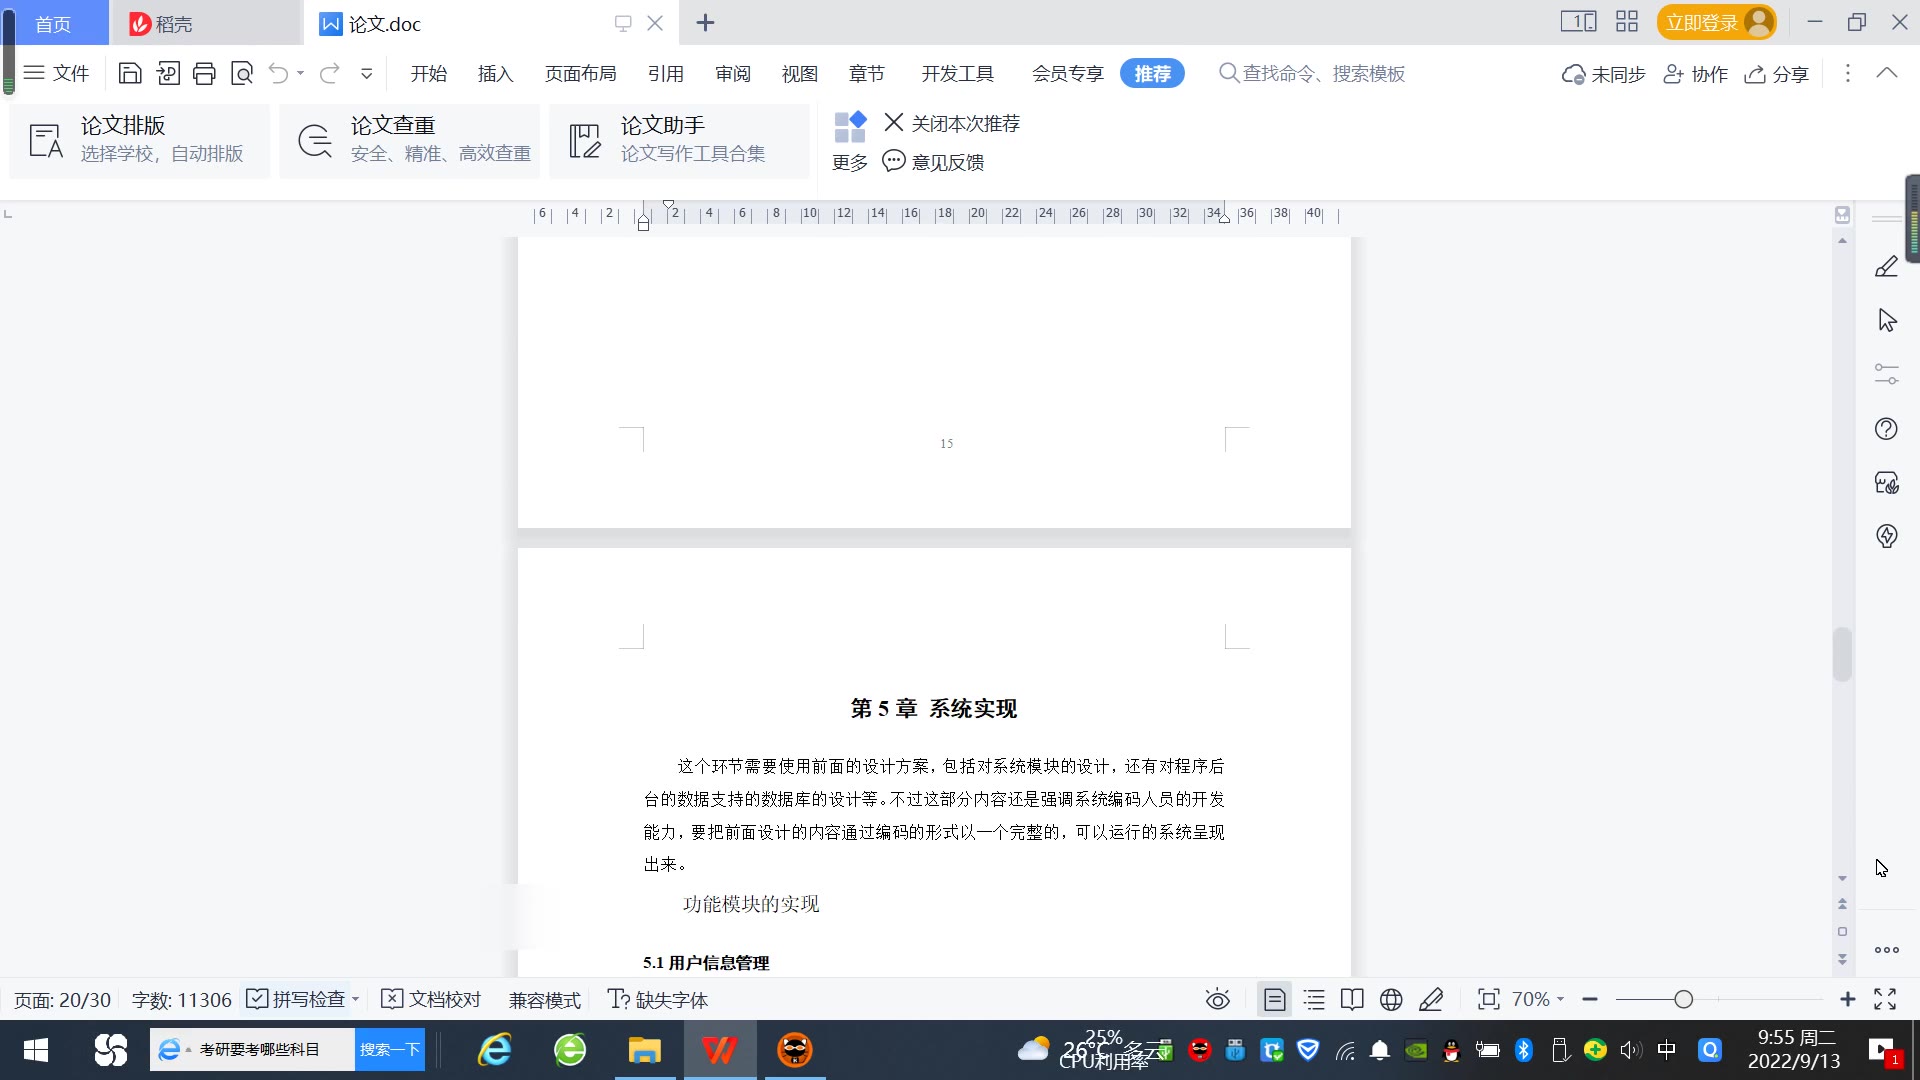Expand the zoom percentage 70% dropdown
The height and width of the screenshot is (1080, 1920).
coord(1537,999)
